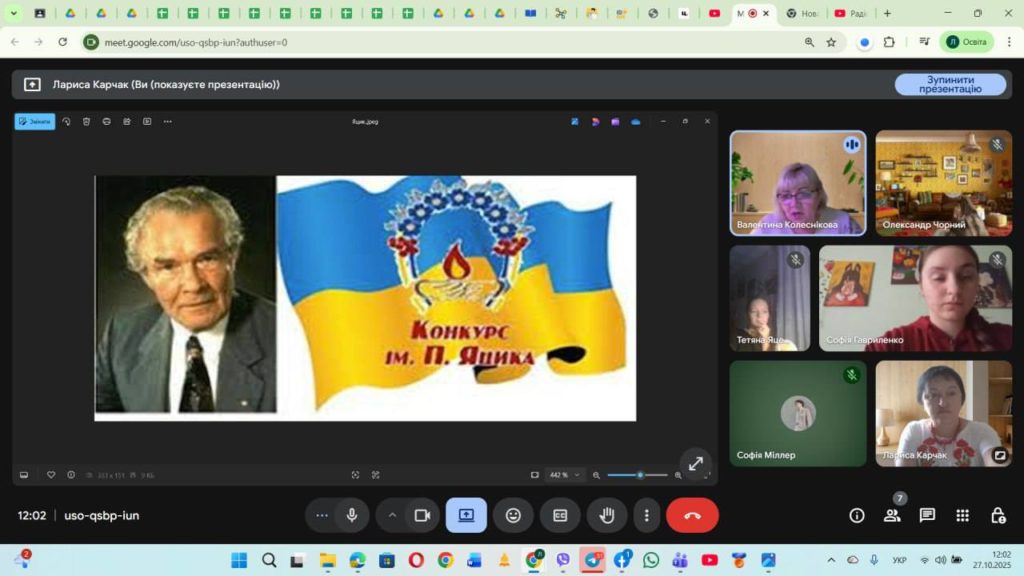This screenshot has height=576, width=1024.
Task: Open more options three-dot menu
Action: pyautogui.click(x=647, y=515)
